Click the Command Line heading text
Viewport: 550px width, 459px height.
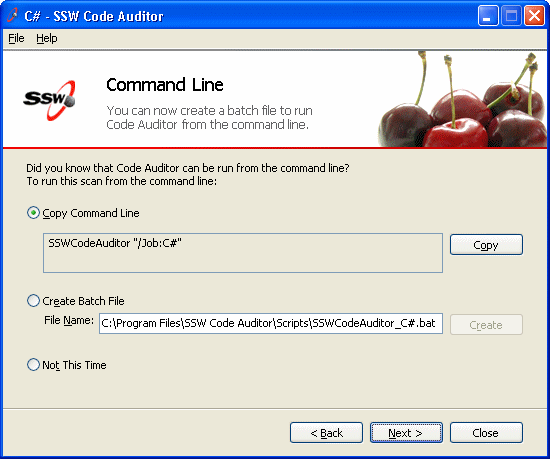coord(165,85)
